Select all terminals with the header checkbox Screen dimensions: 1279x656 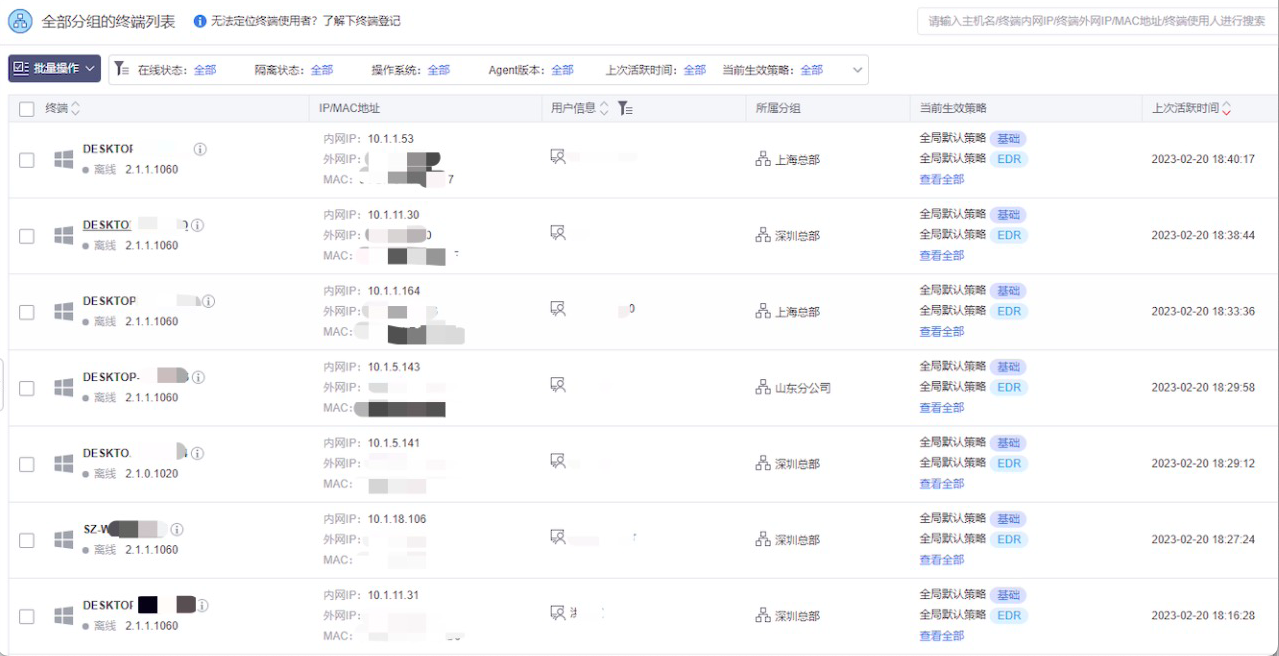pyautogui.click(x=27, y=107)
